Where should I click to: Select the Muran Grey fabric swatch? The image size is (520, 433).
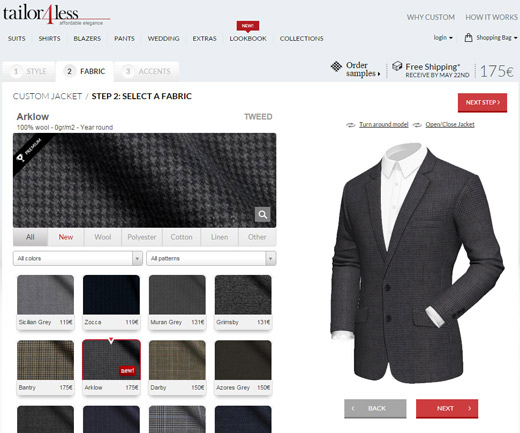(x=177, y=302)
